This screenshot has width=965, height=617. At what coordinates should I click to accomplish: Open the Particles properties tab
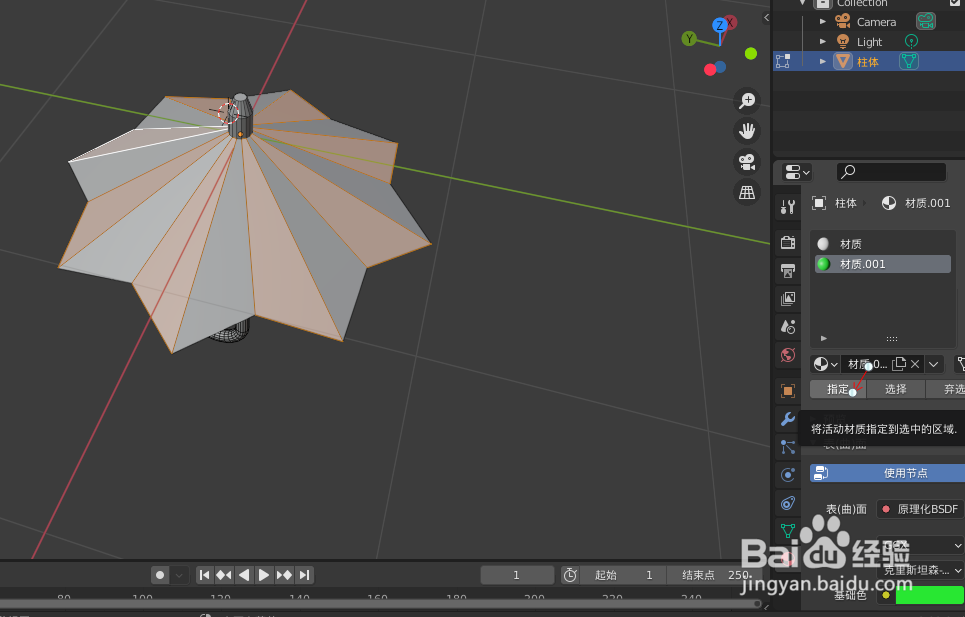(x=787, y=446)
